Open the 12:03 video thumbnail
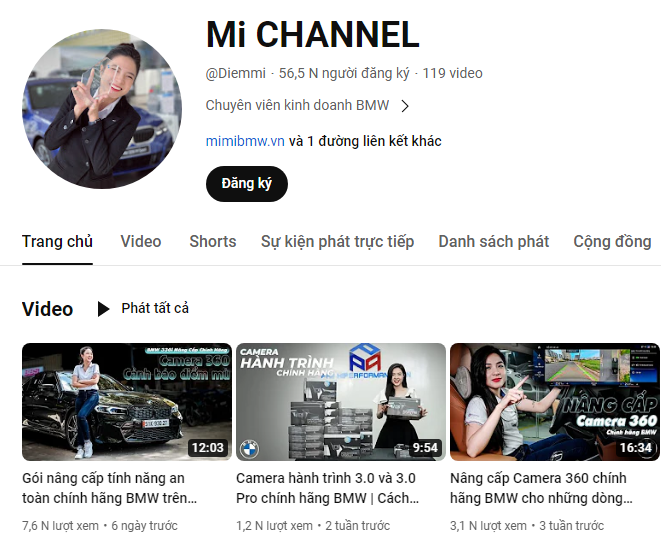Image resolution: width=661 pixels, height=549 pixels. (127, 402)
